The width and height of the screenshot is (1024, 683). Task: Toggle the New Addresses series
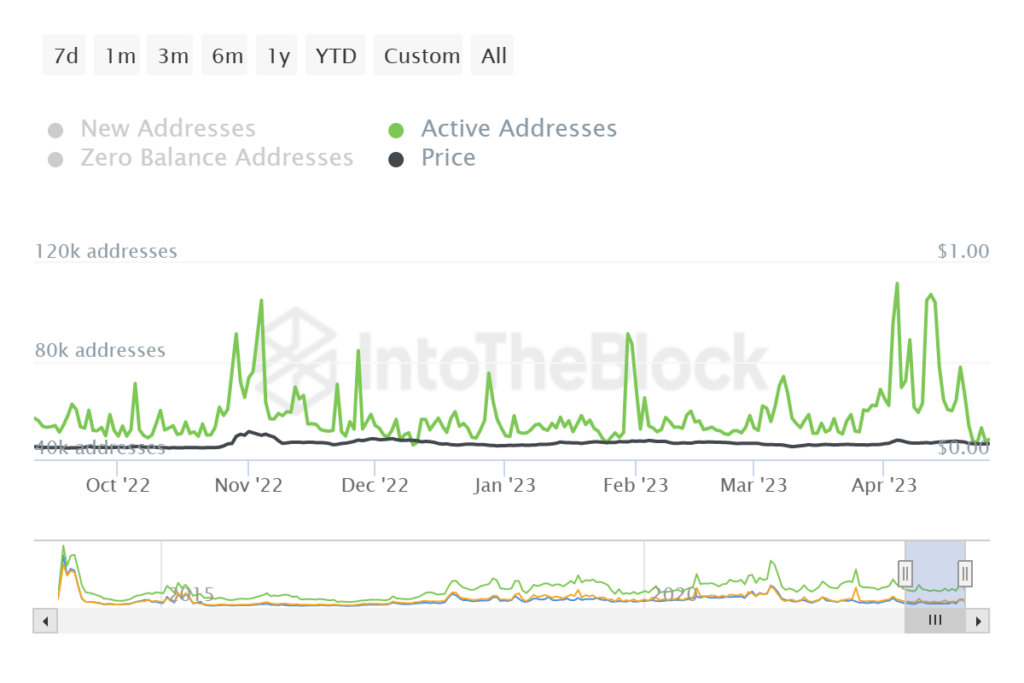168,129
